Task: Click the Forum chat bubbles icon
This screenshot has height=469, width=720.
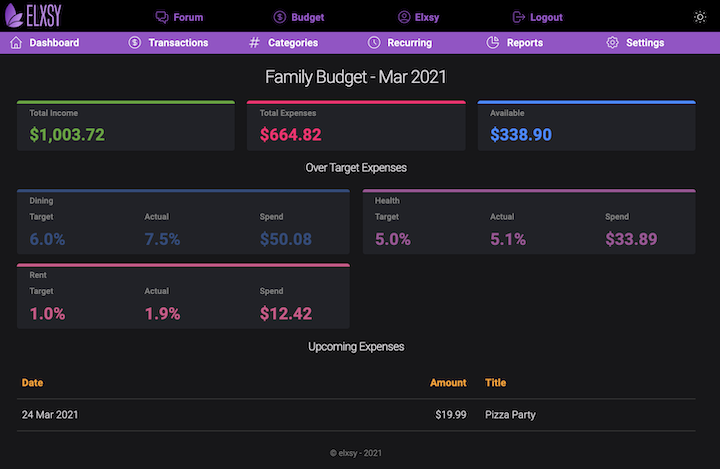Action: point(162,17)
